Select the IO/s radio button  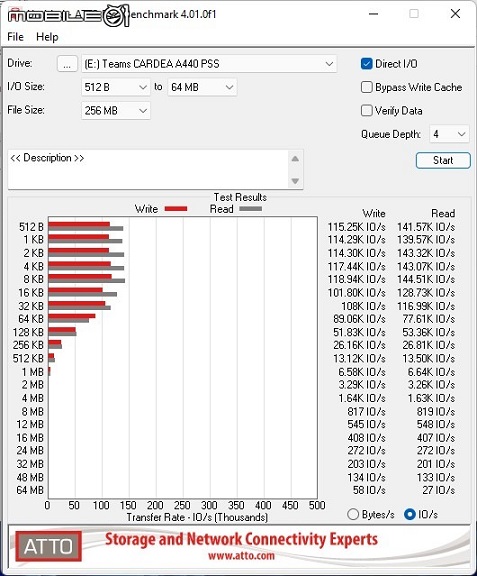tap(409, 514)
